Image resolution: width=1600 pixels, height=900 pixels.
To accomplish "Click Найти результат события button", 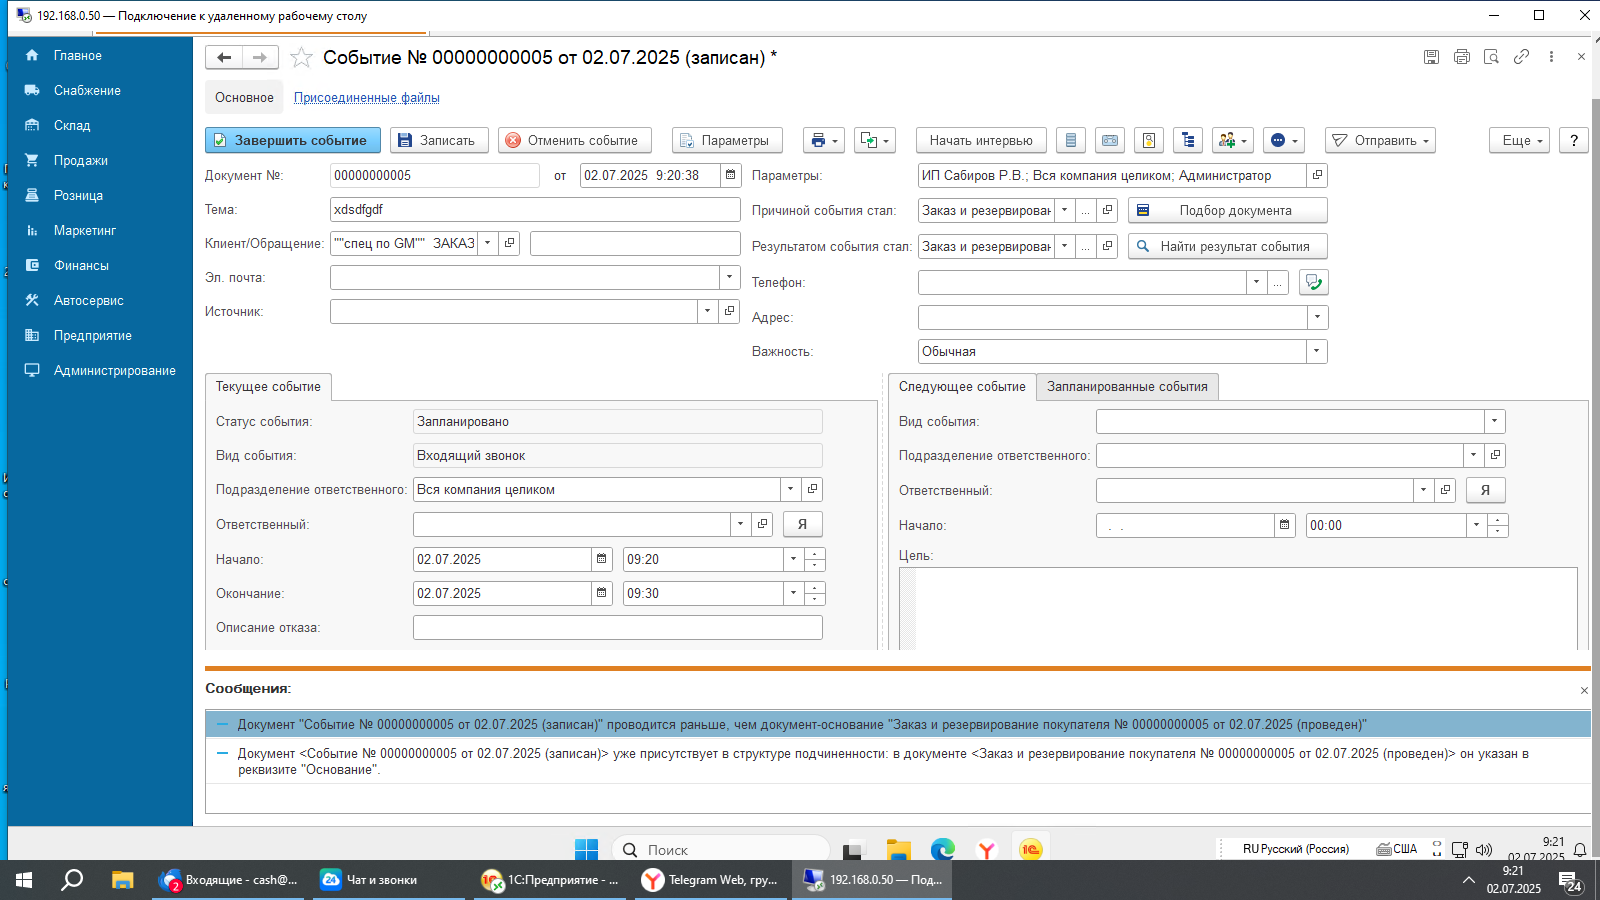I will click(1228, 246).
